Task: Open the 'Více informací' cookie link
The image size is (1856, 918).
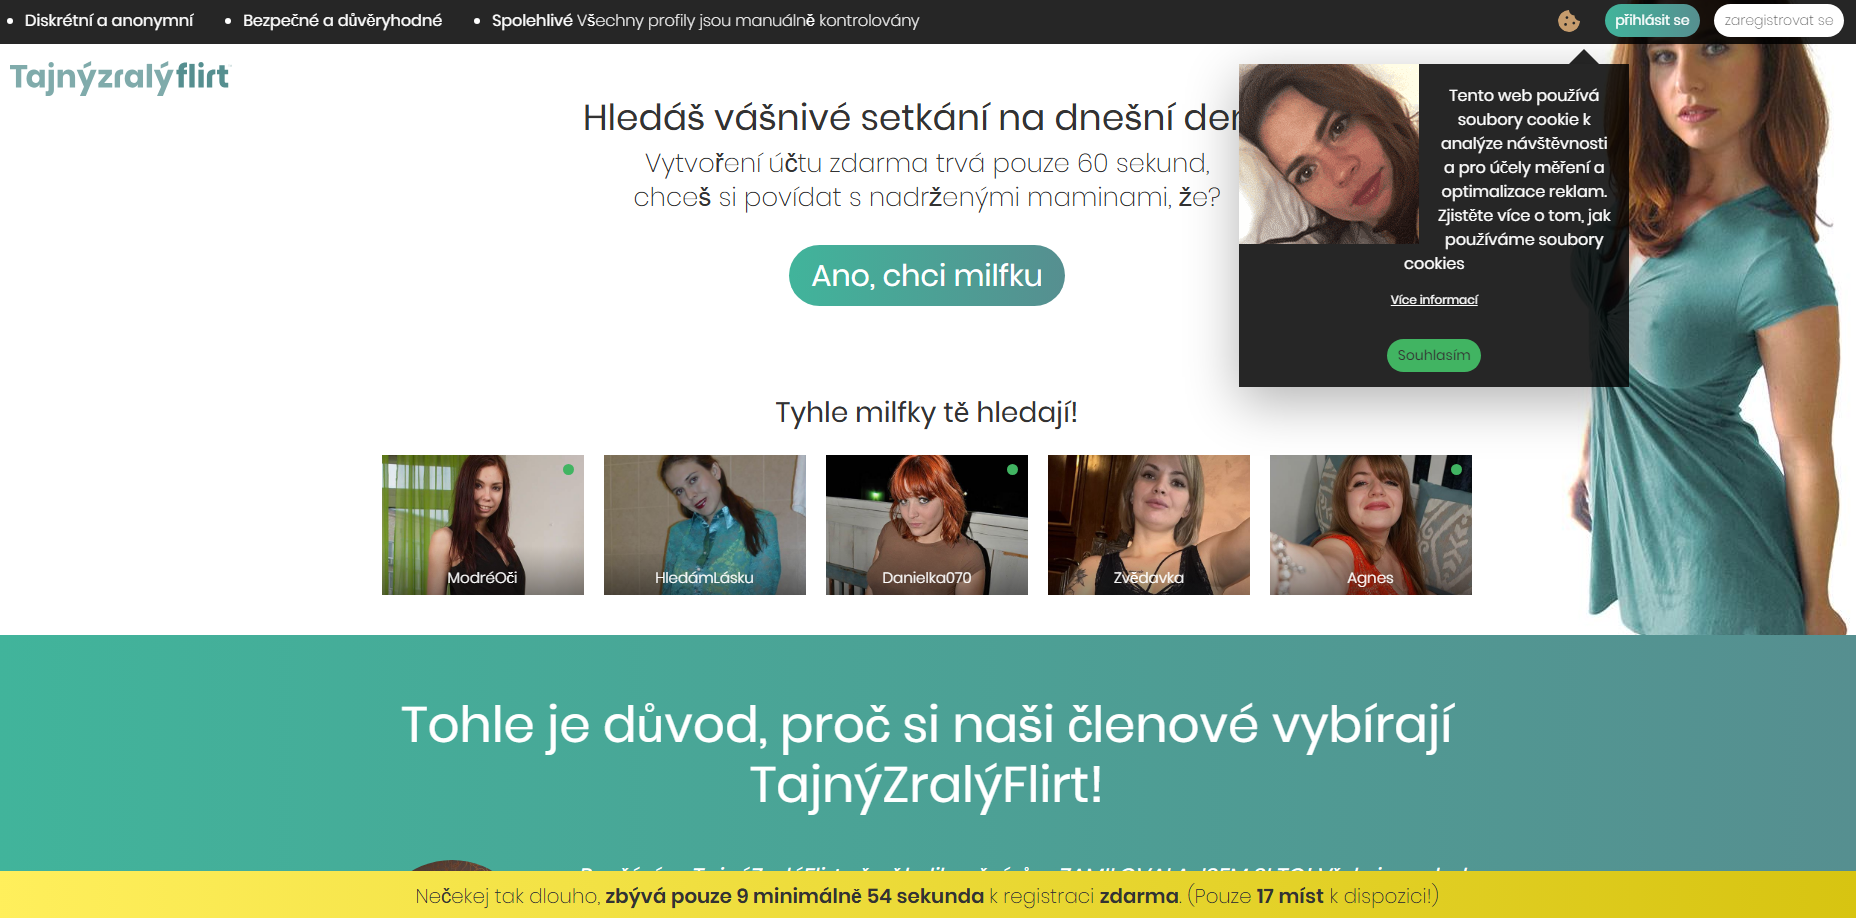Action: [x=1433, y=300]
